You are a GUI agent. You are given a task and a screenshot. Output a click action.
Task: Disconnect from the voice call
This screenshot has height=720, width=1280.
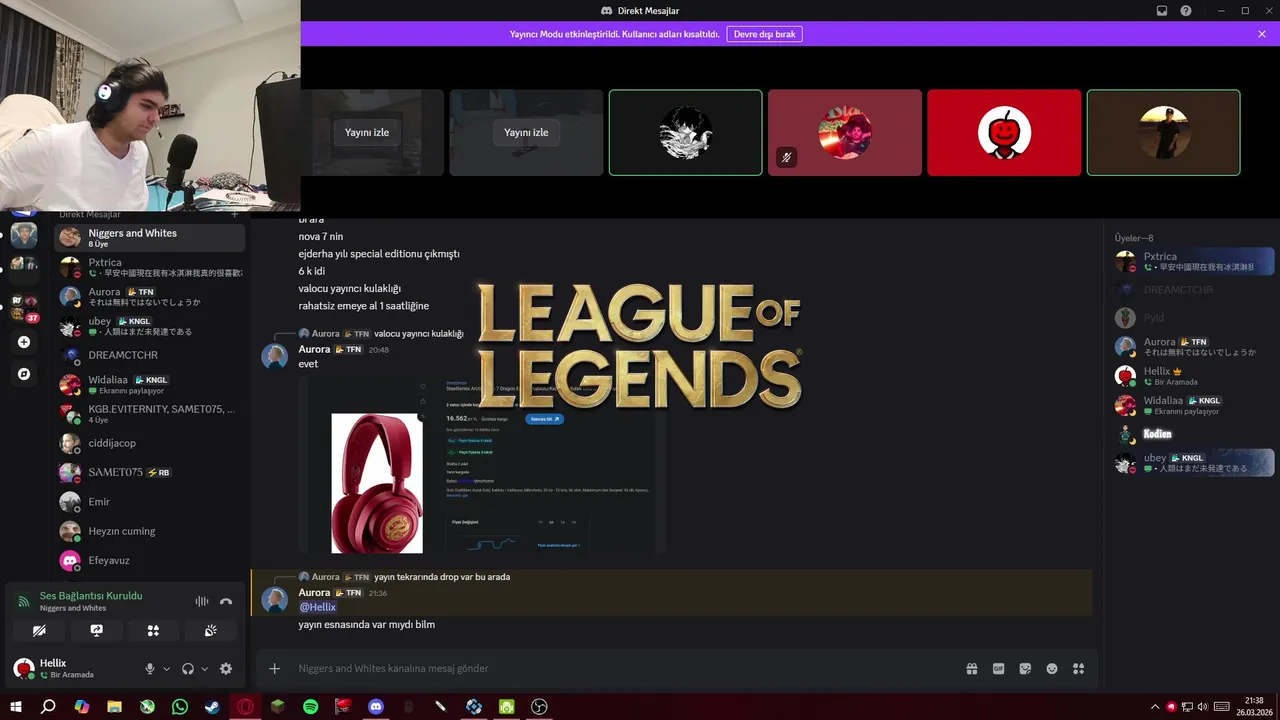point(226,601)
